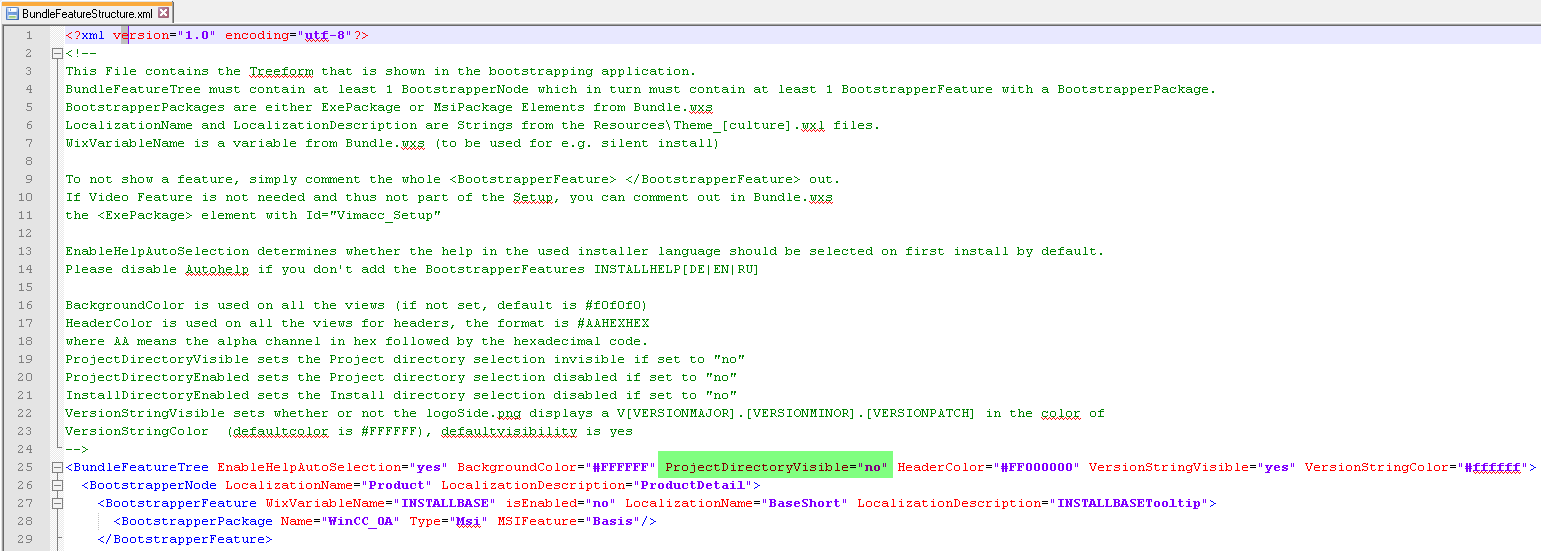Screen dimensions: 1541x551
Task: Select the BundleFeatureStructure.xml tab label
Action: (88, 14)
